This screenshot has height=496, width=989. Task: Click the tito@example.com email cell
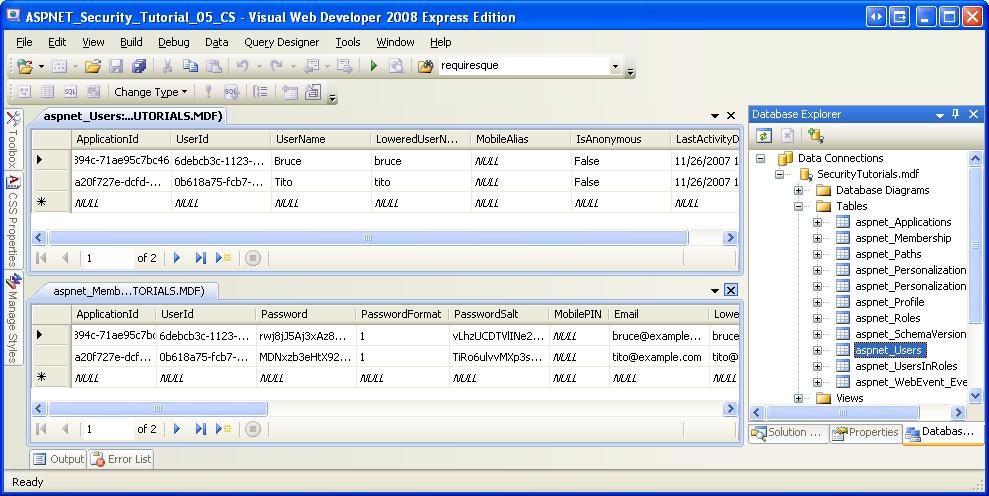(657, 357)
